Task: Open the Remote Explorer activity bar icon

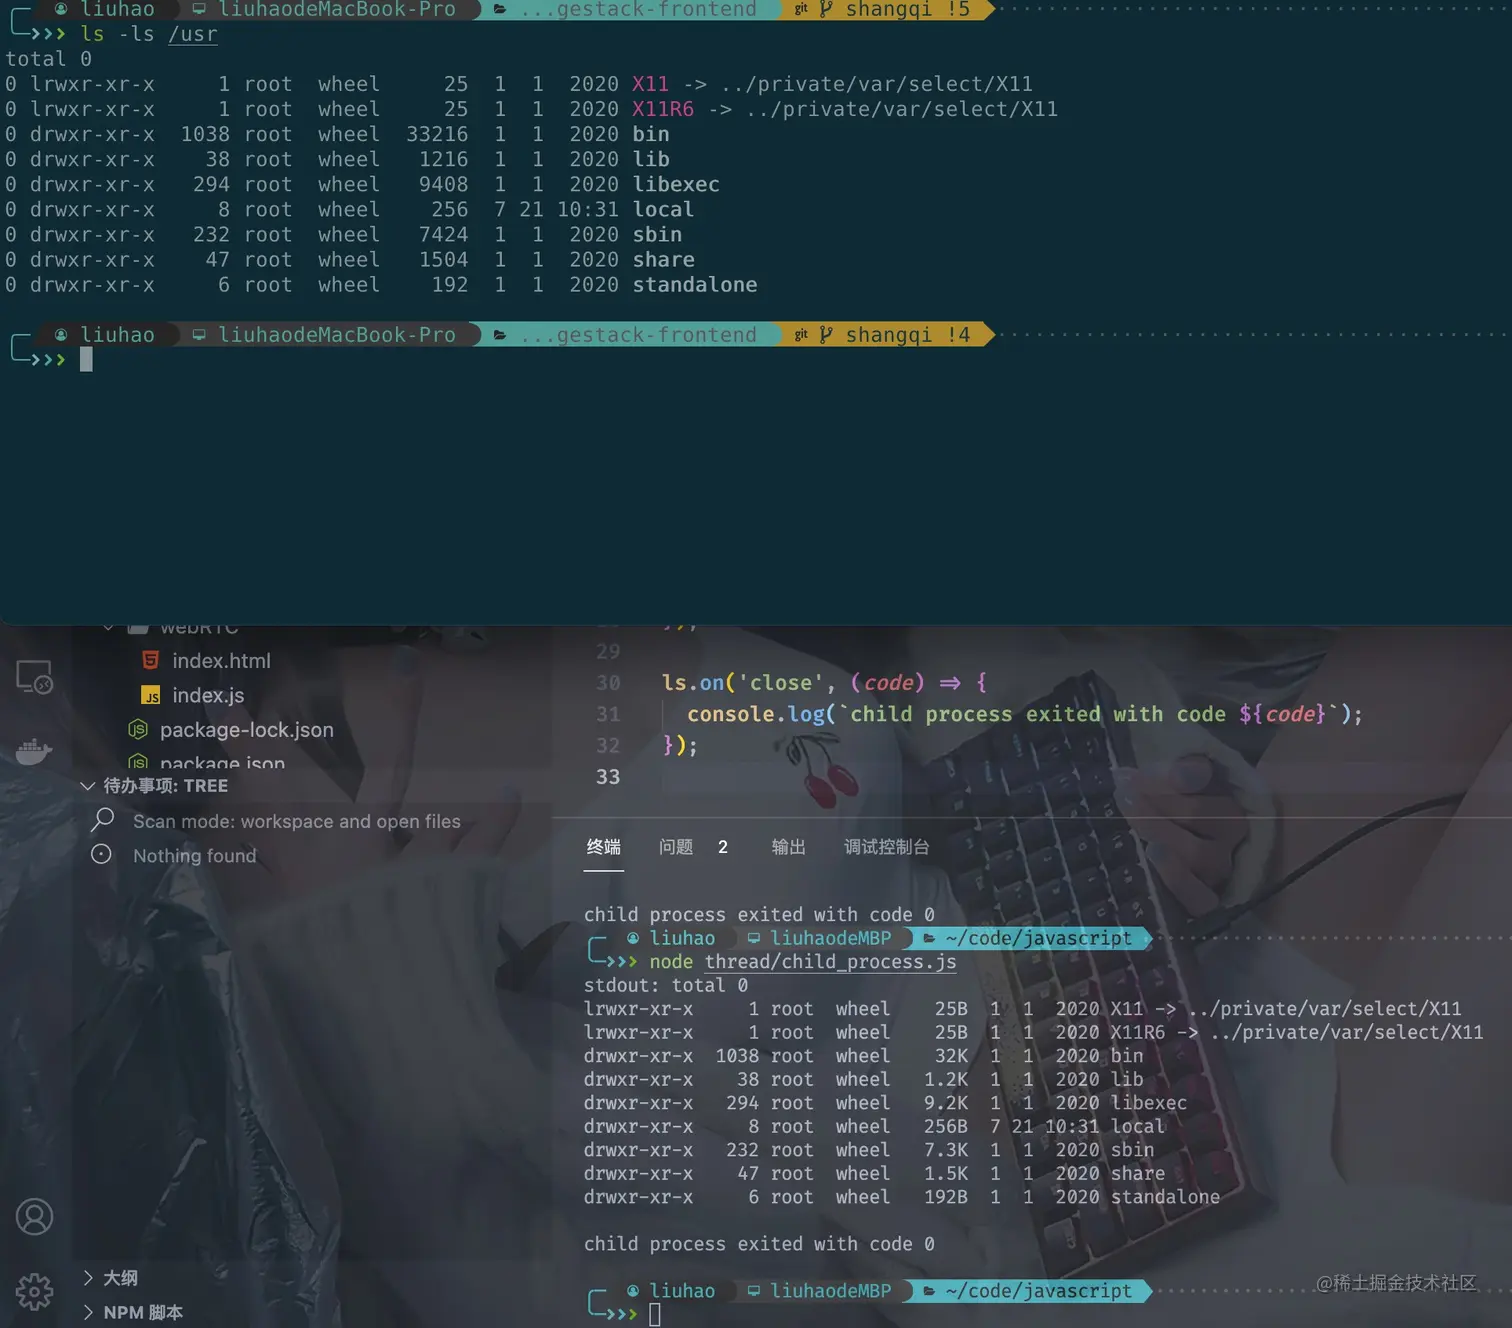Action: tap(34, 678)
